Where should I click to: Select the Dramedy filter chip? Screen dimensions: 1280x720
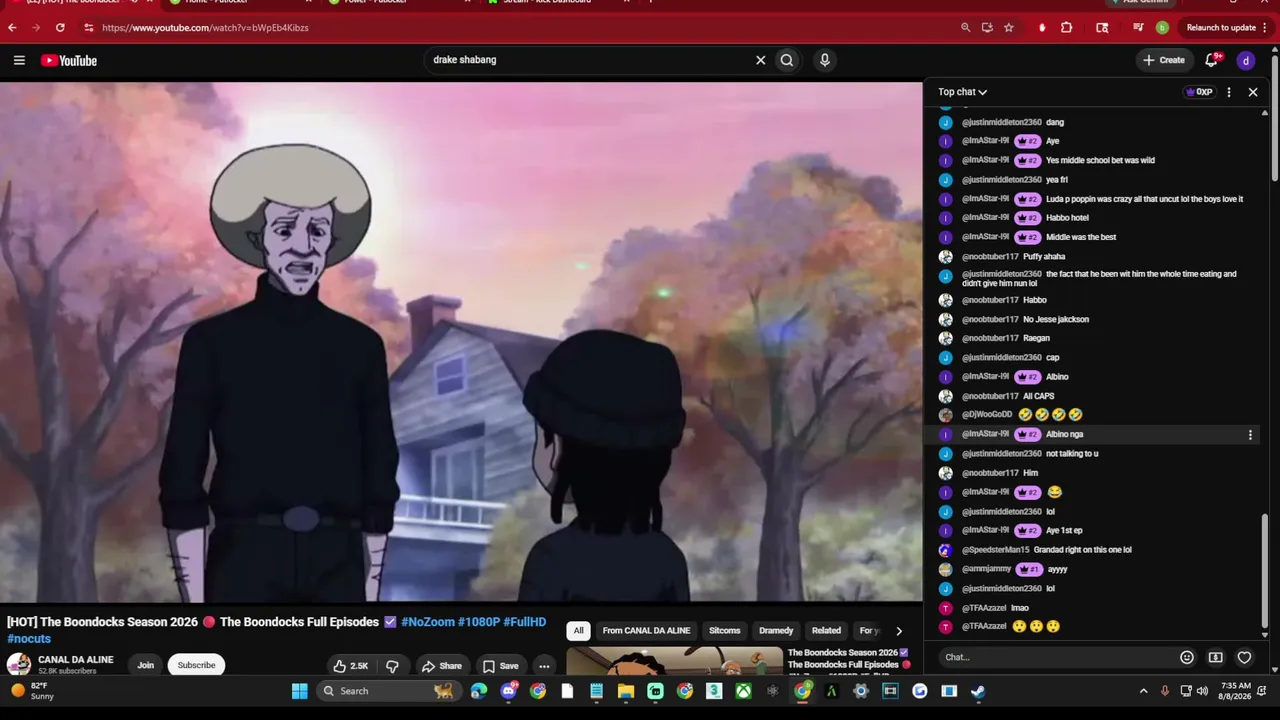(x=776, y=631)
